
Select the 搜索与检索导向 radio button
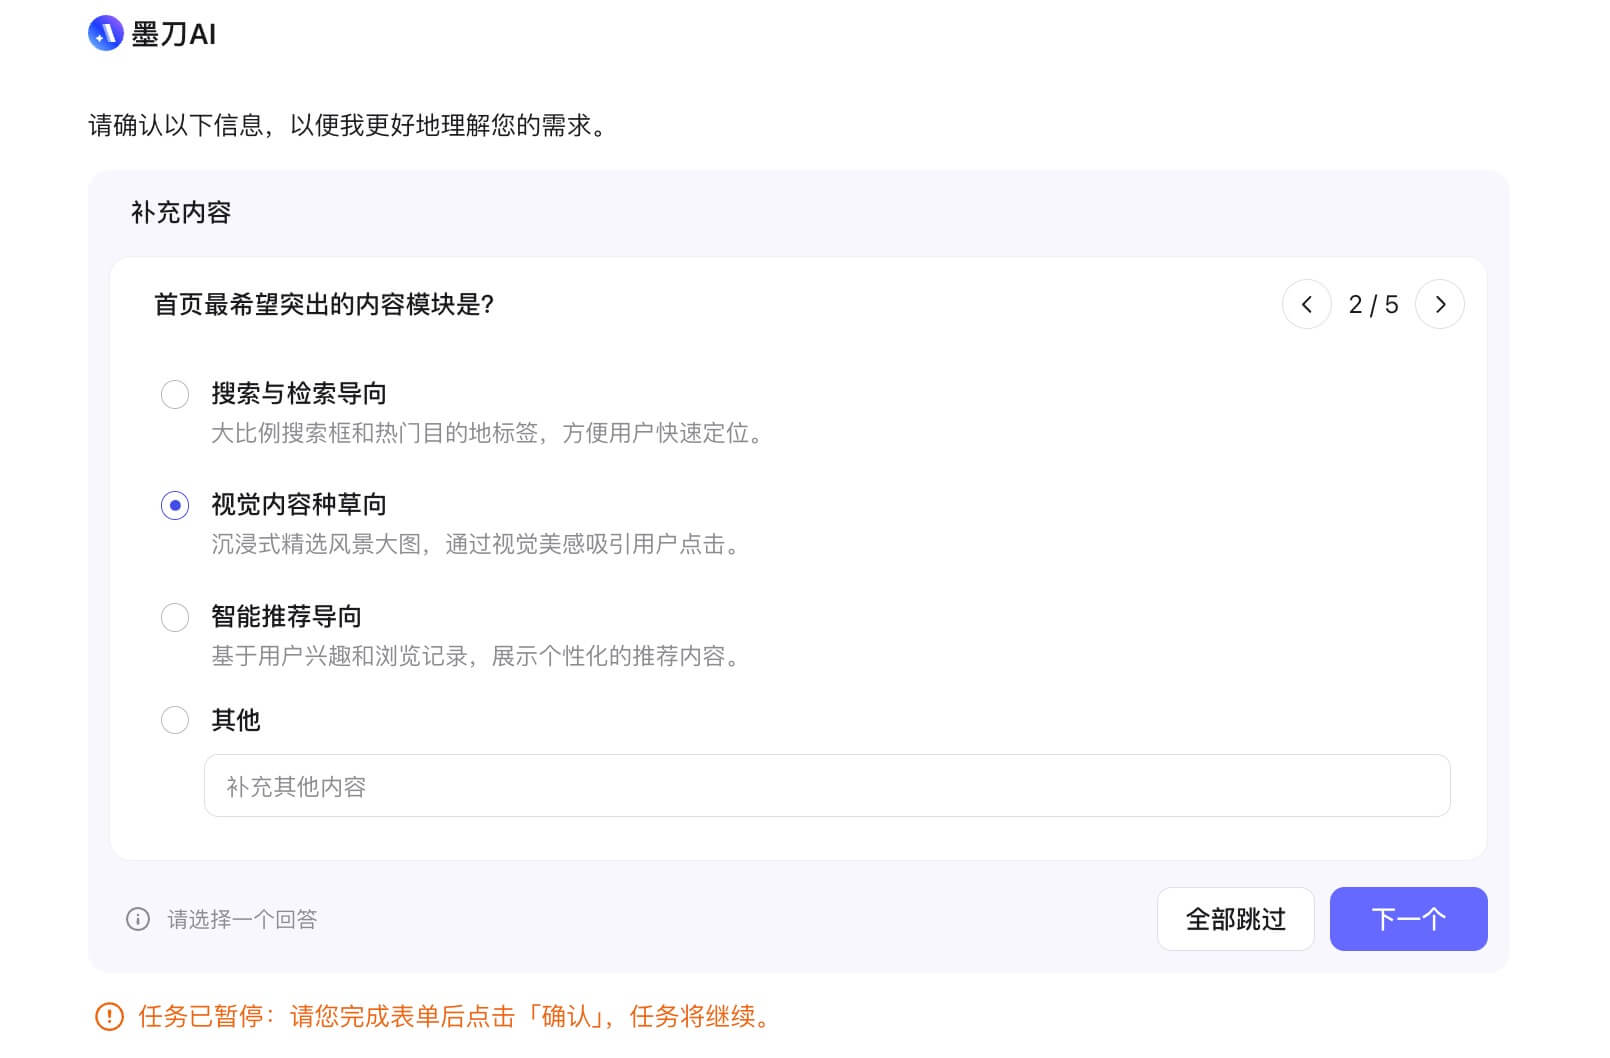click(175, 394)
